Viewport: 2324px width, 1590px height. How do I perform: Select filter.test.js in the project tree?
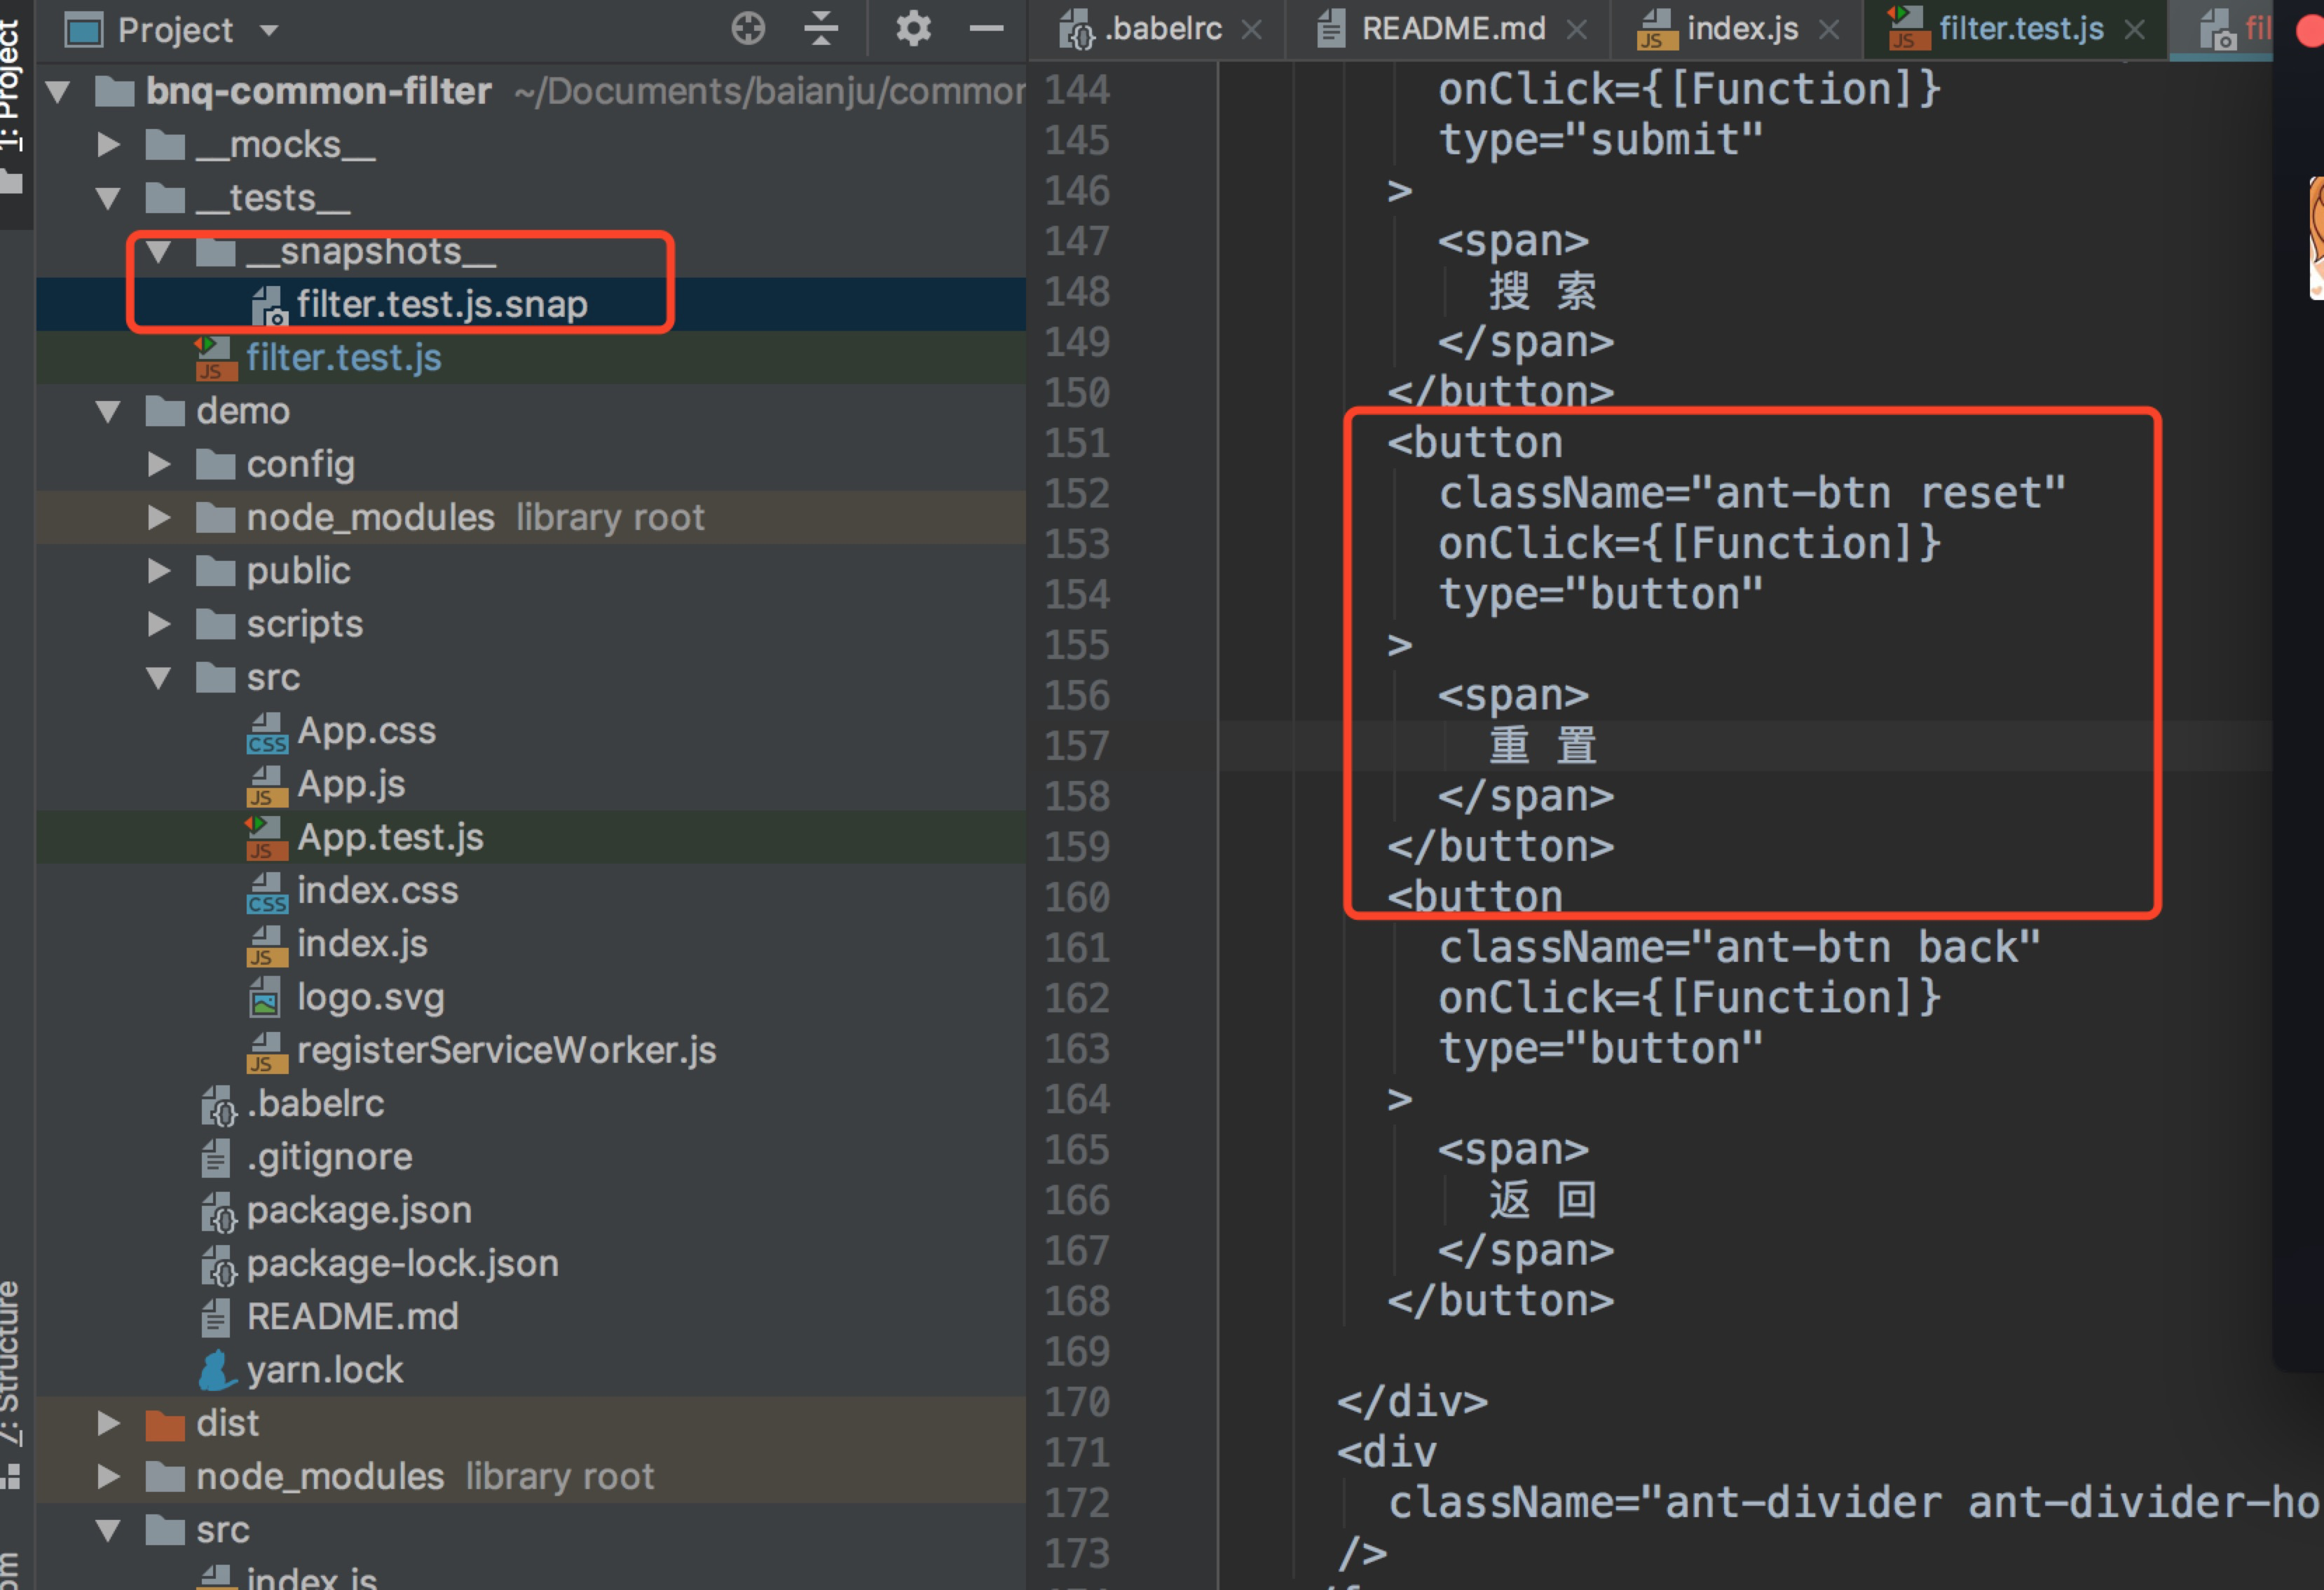point(343,358)
